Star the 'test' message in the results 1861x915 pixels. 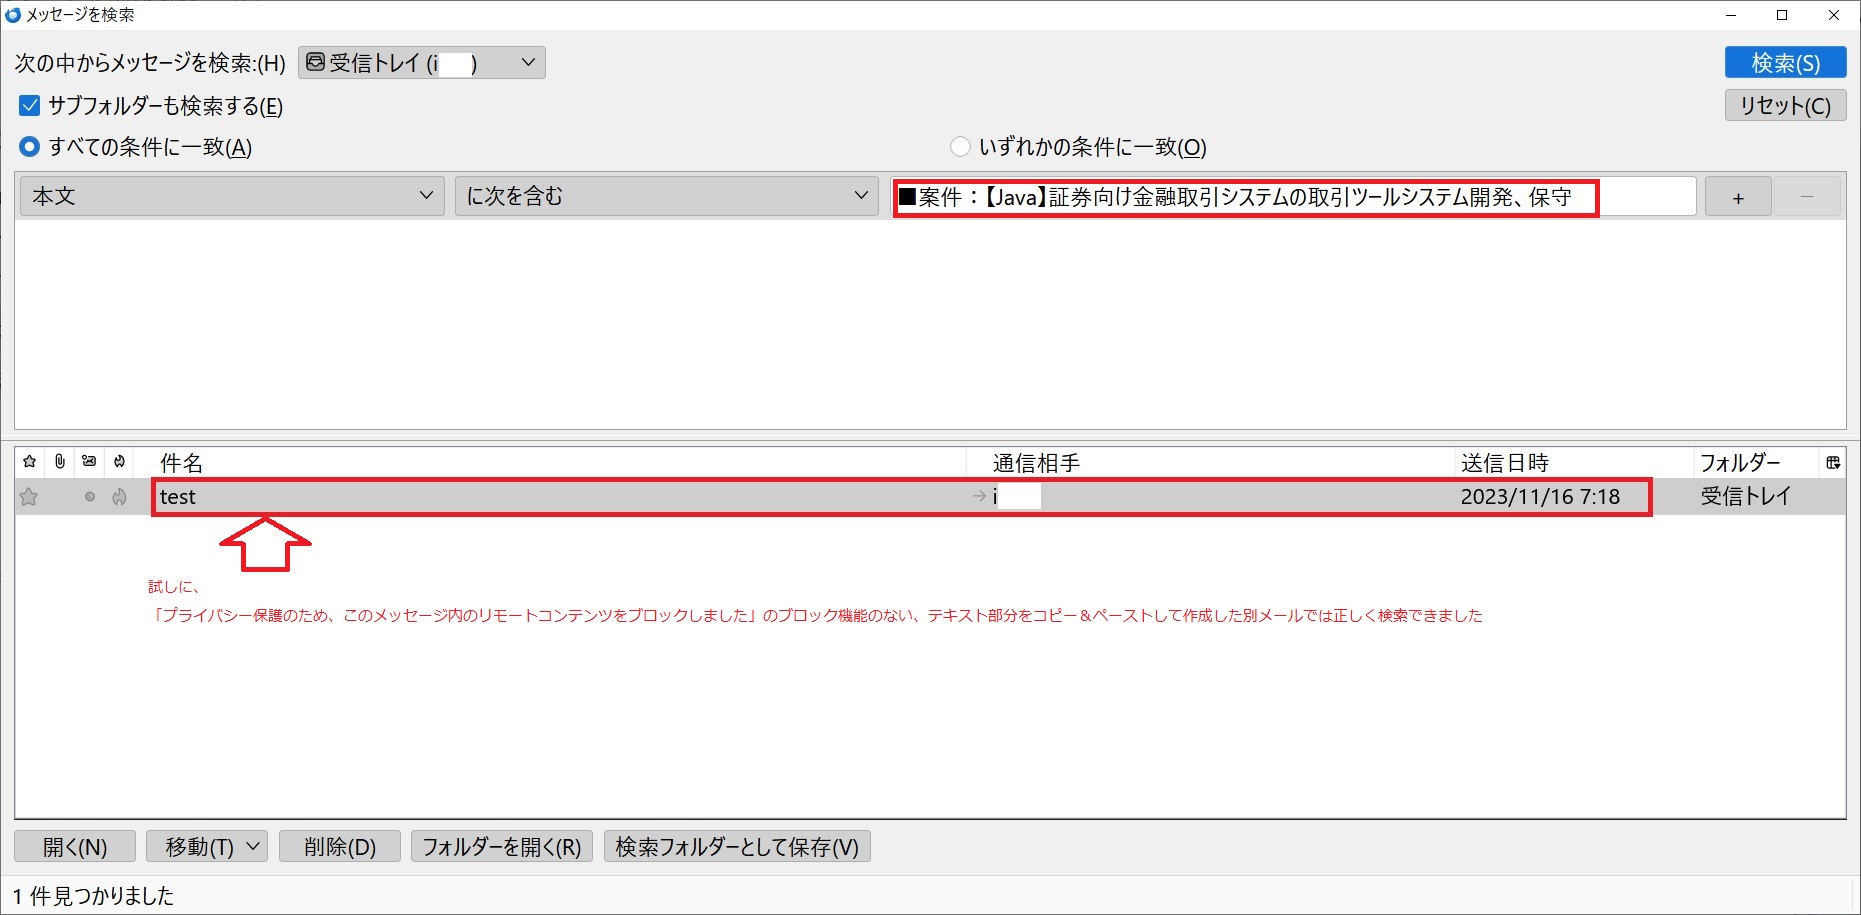click(30, 497)
